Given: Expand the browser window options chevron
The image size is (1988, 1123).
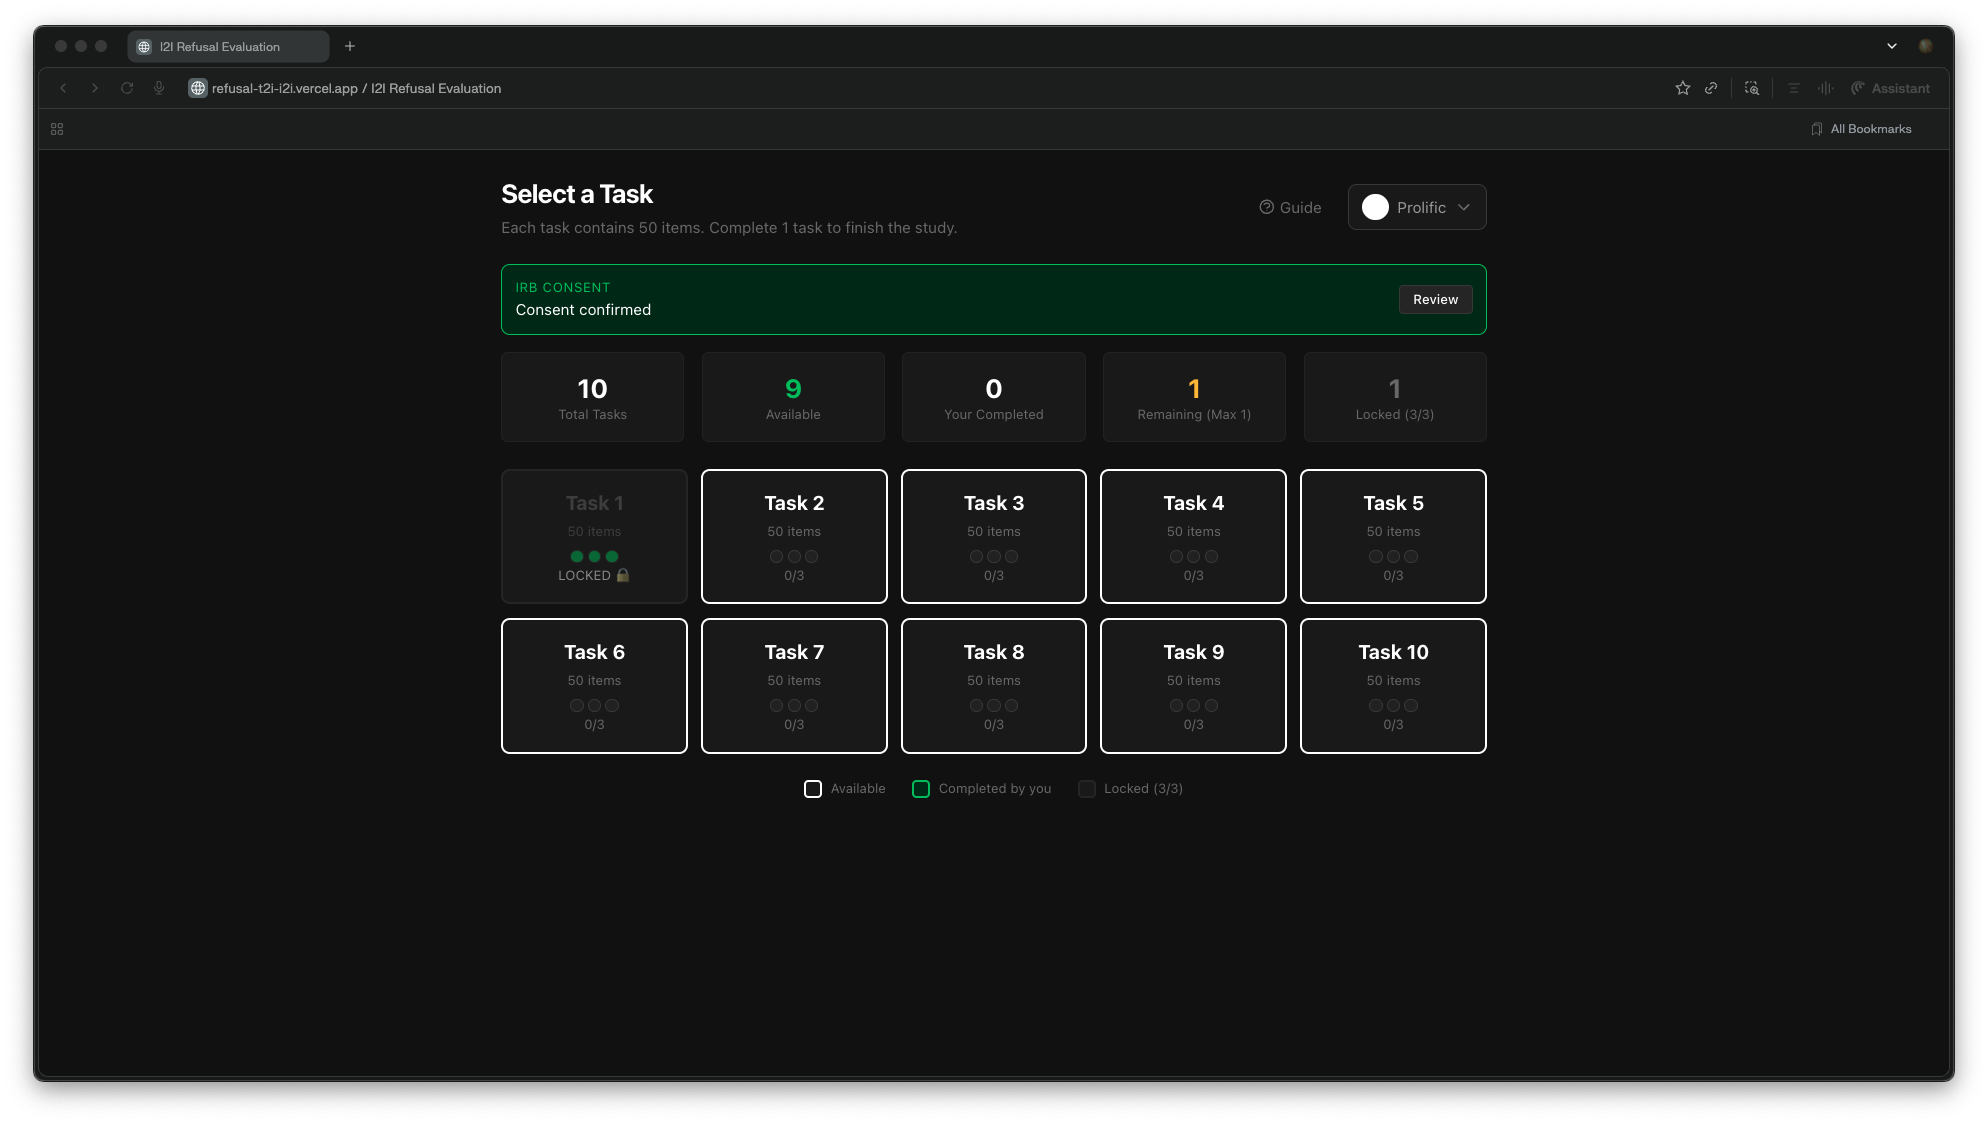Looking at the screenshot, I should click(1891, 45).
